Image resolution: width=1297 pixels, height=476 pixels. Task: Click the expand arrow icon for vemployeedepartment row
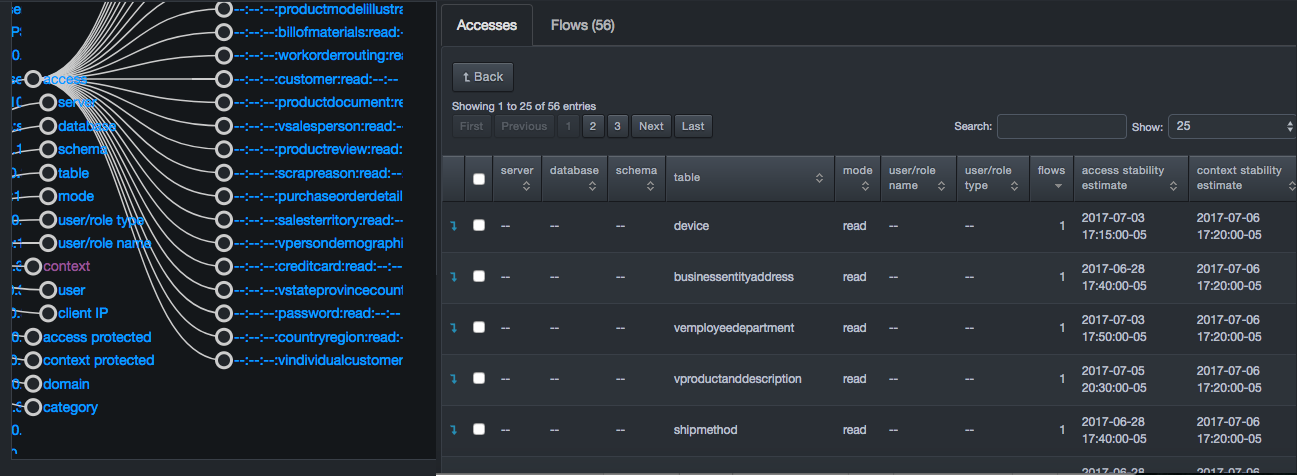[452, 328]
